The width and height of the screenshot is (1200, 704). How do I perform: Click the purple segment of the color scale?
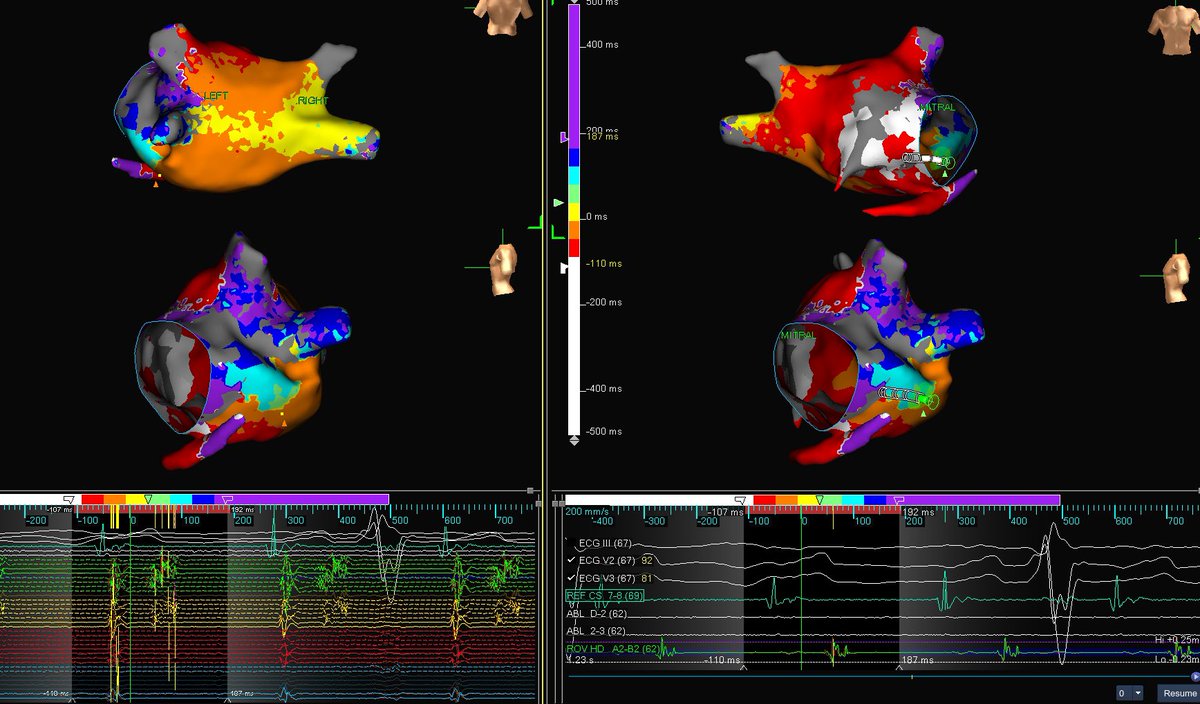point(574,75)
